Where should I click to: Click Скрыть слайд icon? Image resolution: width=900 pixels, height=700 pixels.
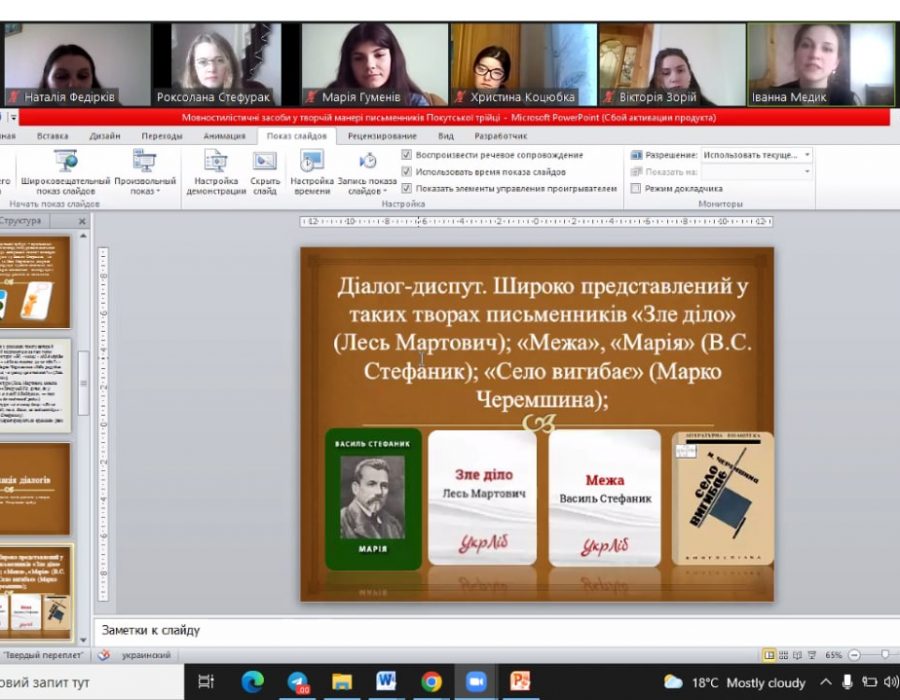pos(265,161)
